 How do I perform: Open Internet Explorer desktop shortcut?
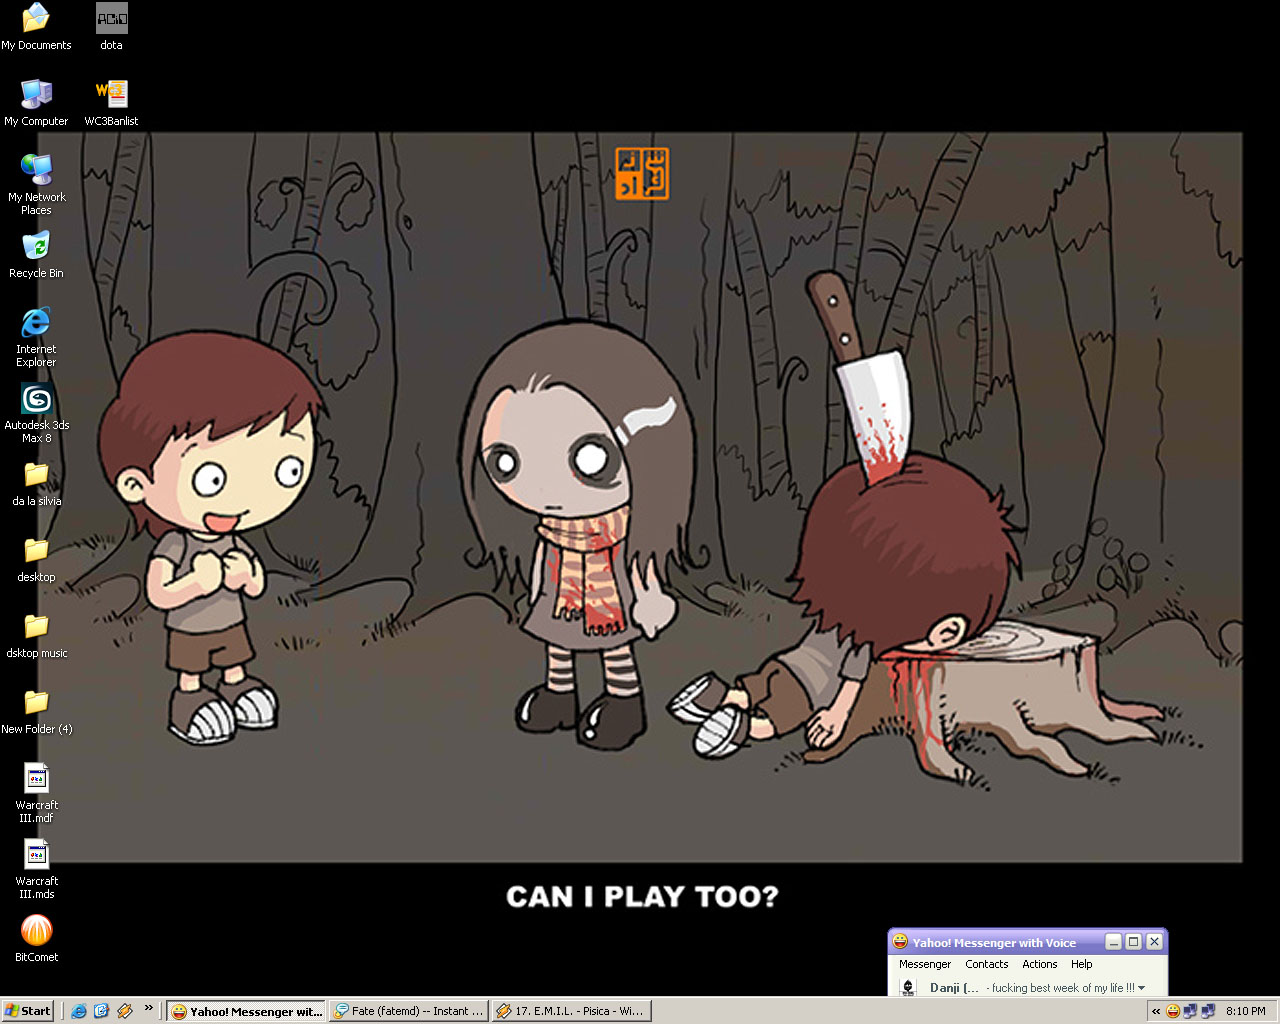coord(36,337)
